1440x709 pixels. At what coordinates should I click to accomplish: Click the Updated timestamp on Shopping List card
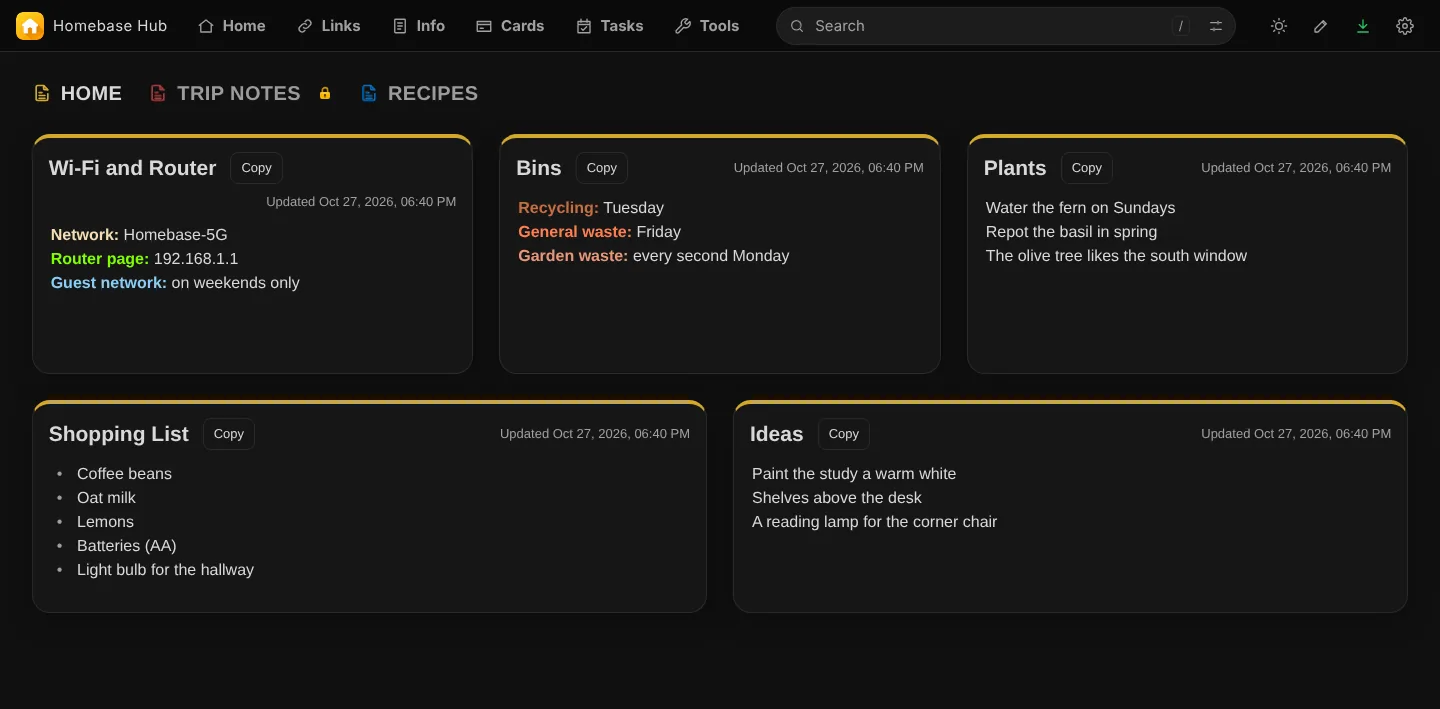pos(595,434)
